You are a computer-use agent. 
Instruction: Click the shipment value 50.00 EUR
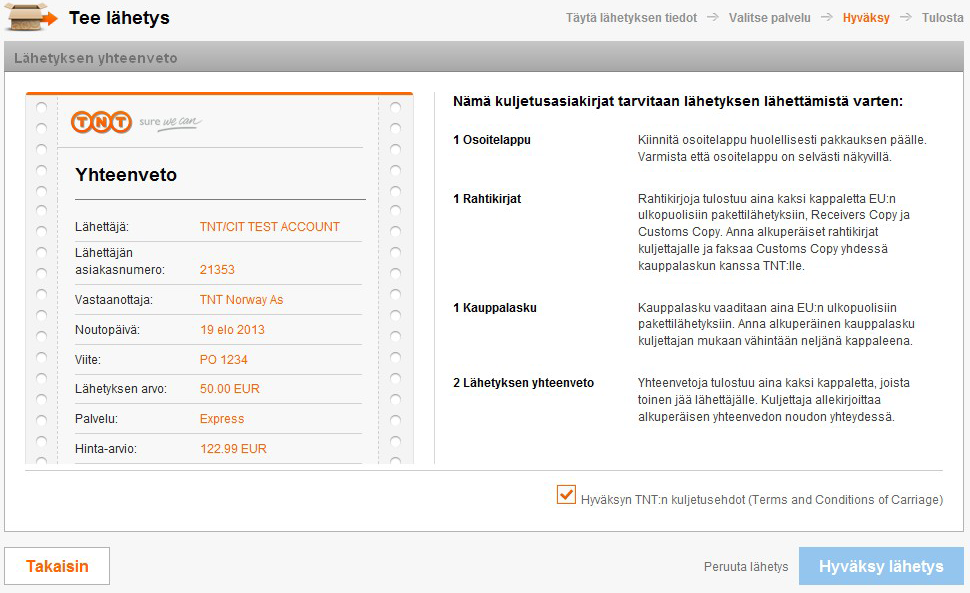[230, 389]
